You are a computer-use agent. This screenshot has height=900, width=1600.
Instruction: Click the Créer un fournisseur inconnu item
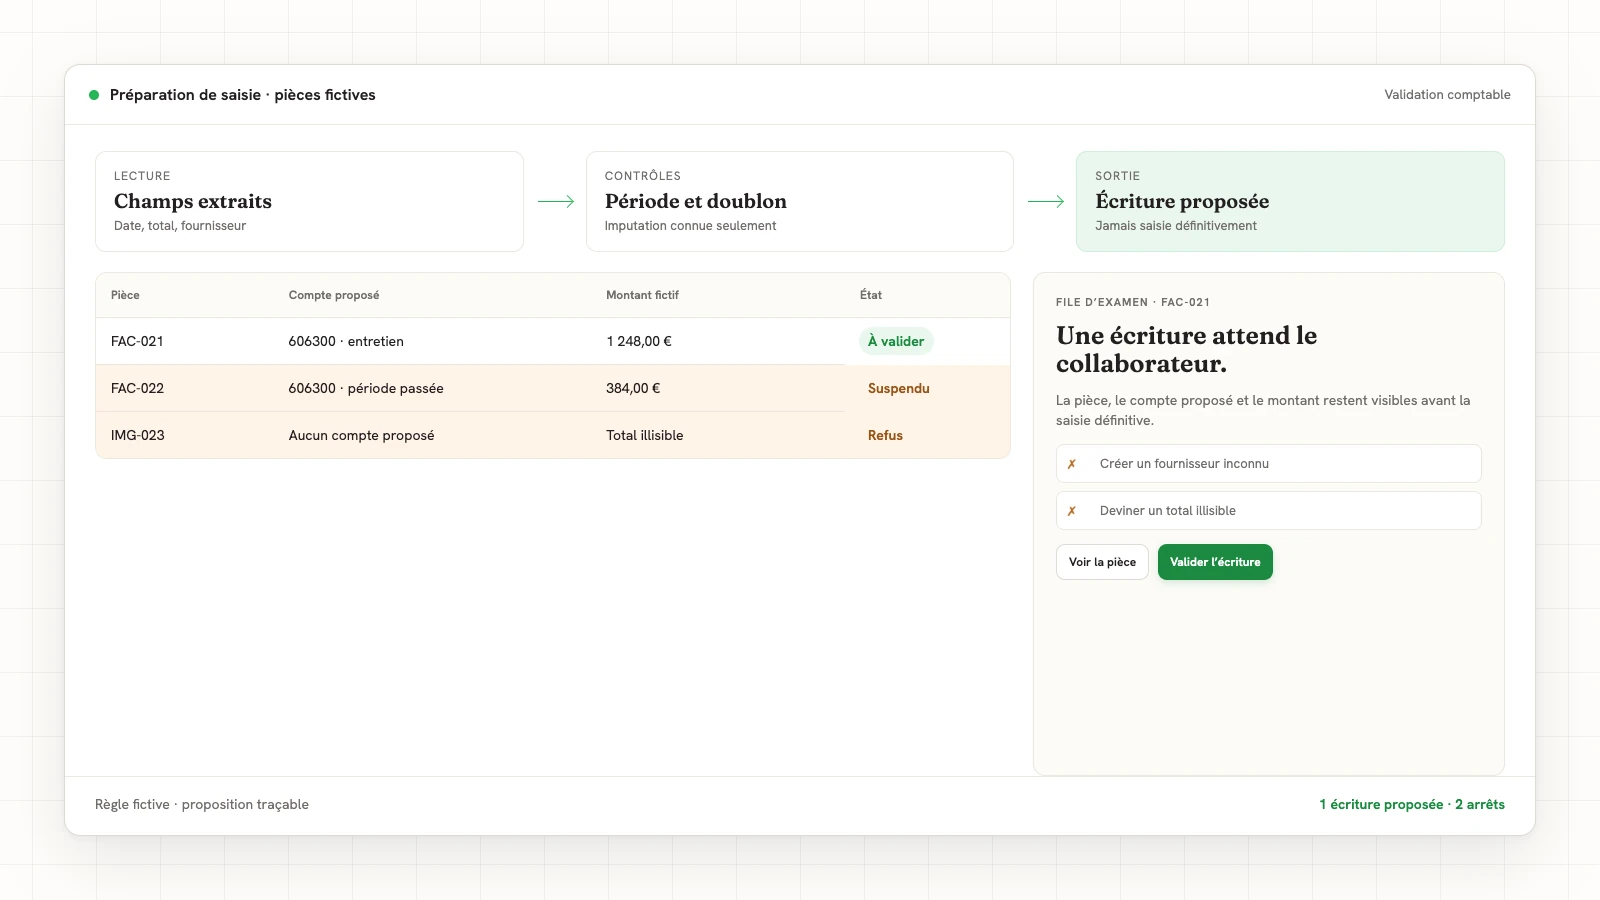pyautogui.click(x=1268, y=464)
